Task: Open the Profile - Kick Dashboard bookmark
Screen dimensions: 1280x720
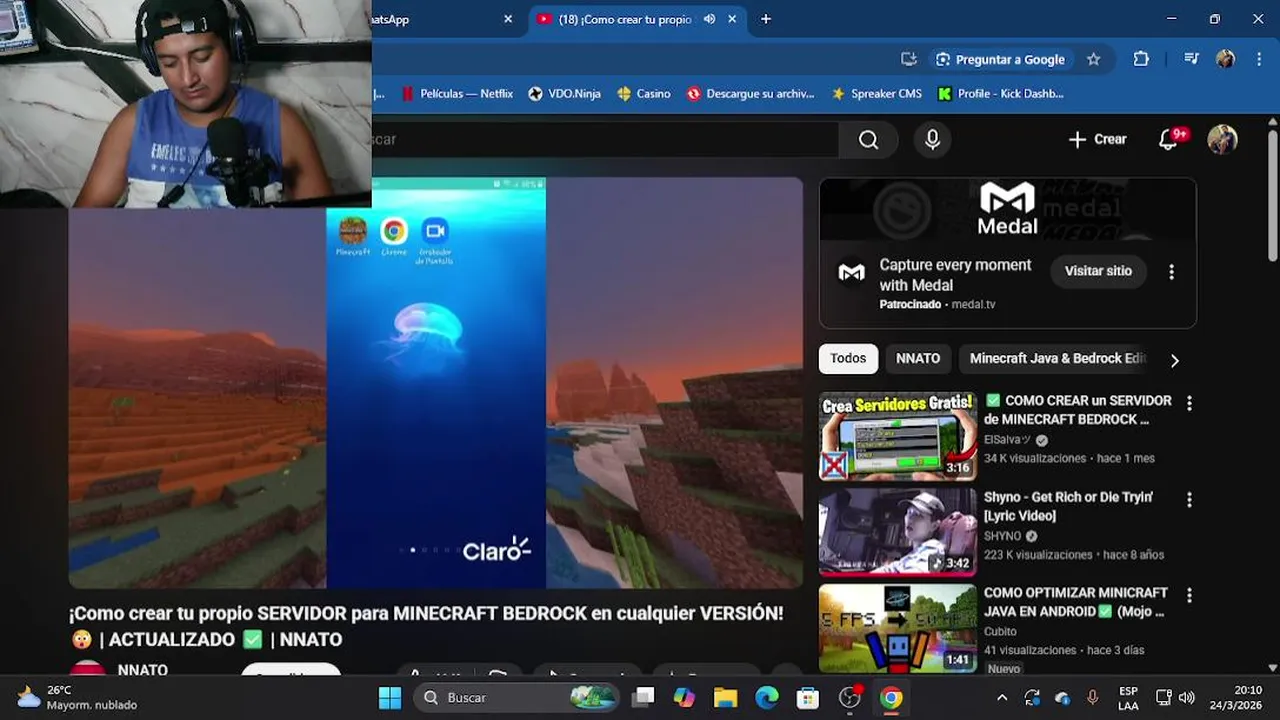Action: 1001,94
